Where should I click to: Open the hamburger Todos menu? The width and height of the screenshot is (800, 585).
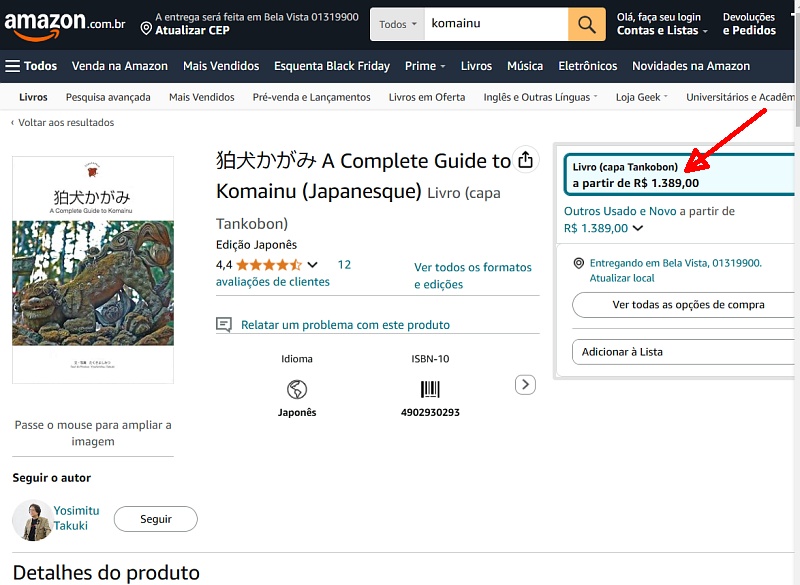(31, 66)
